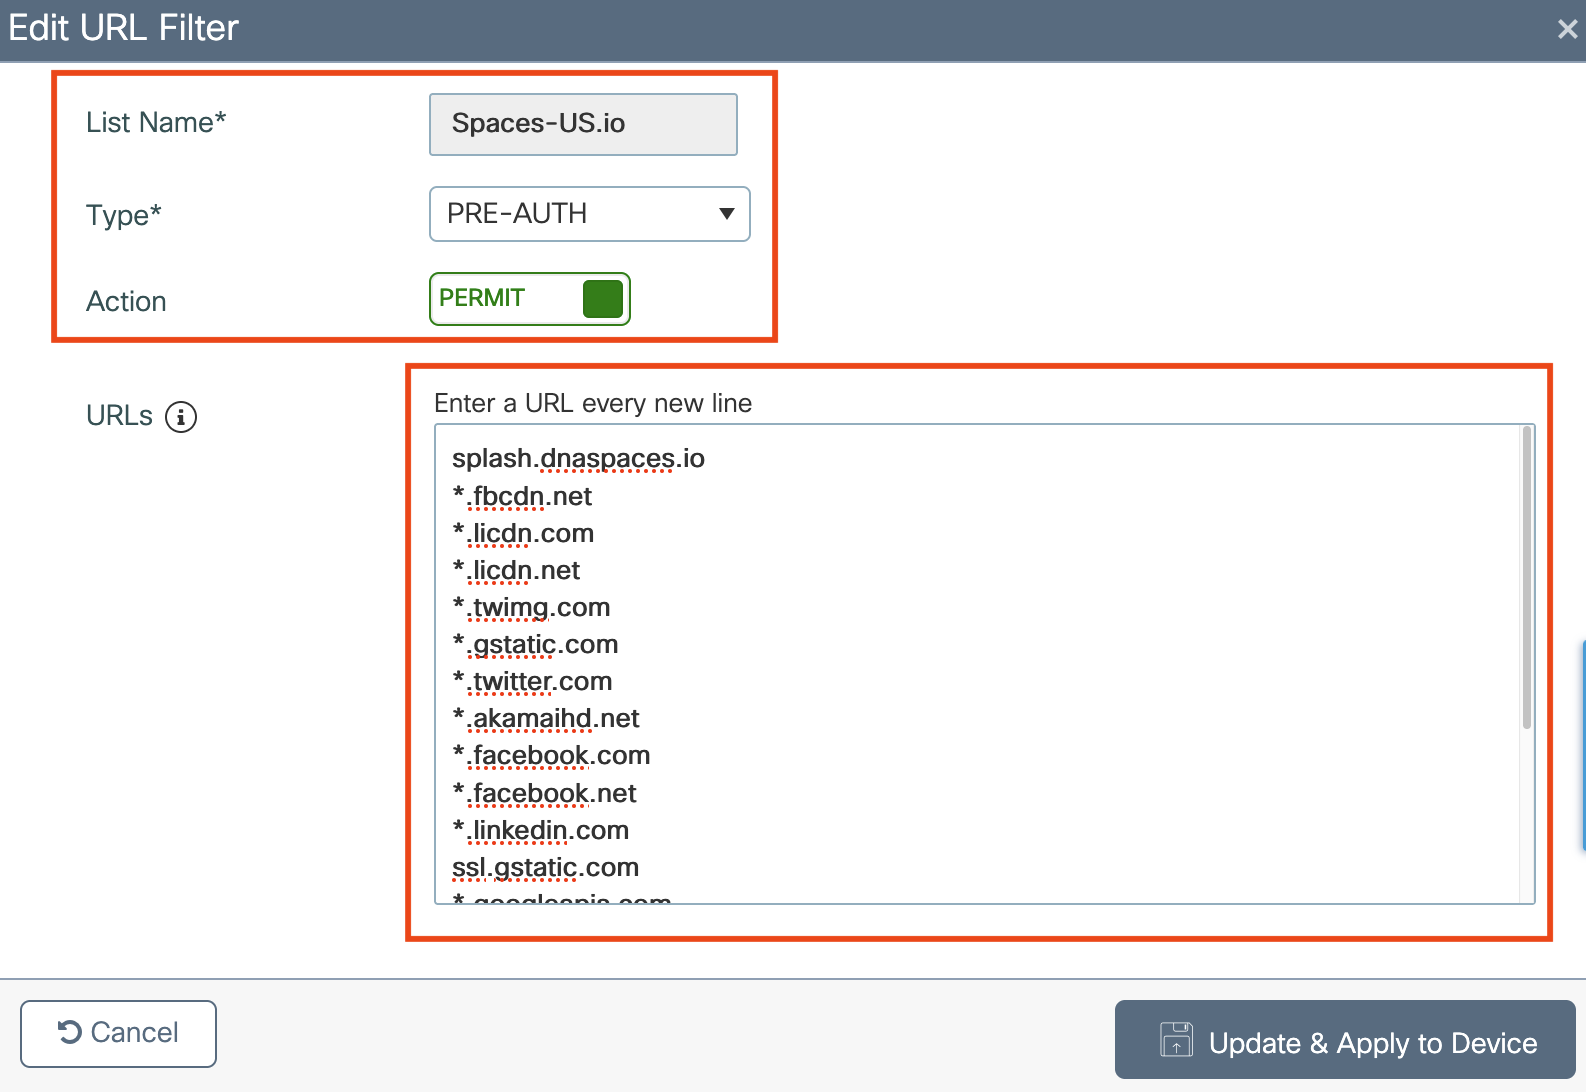This screenshot has width=1586, height=1092.
Task: Click the URL list scrollbar
Action: [x=1527, y=578]
